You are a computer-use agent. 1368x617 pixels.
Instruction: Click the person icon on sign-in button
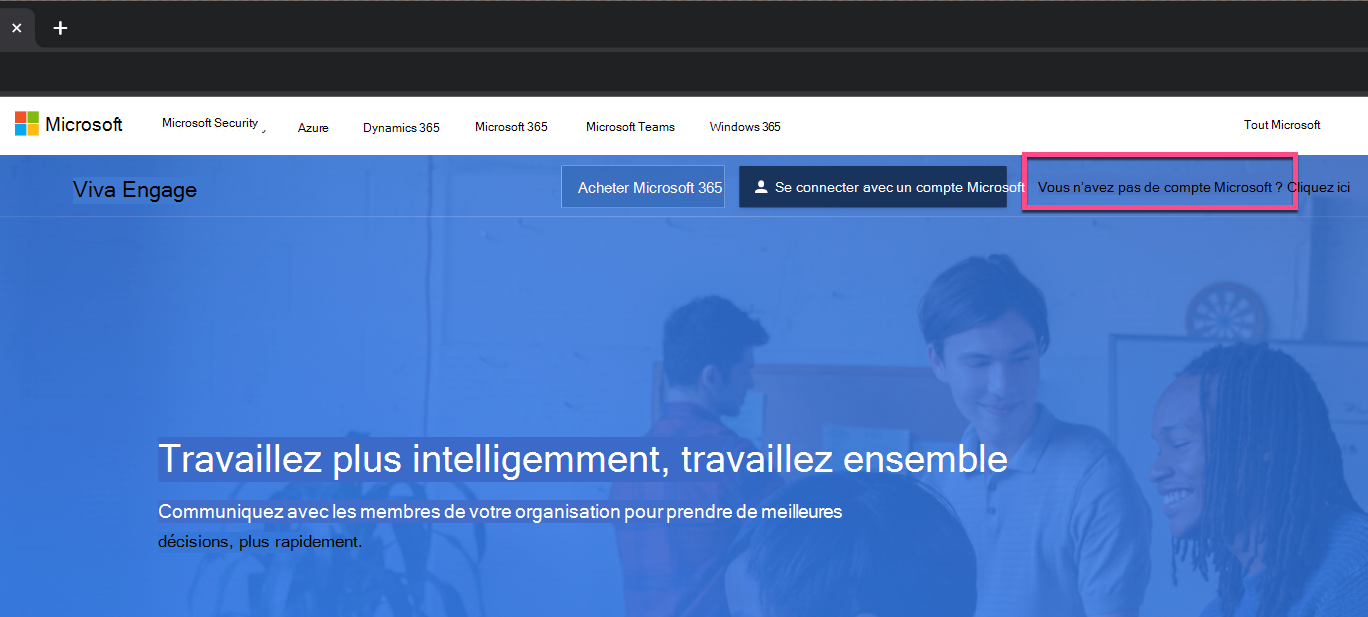pyautogui.click(x=761, y=187)
